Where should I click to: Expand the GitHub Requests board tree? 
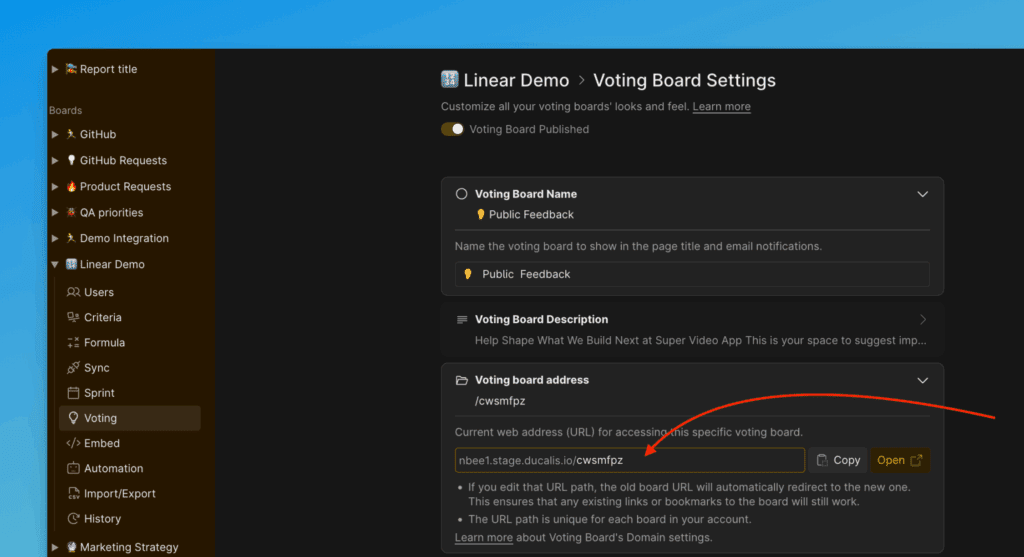coord(55,160)
